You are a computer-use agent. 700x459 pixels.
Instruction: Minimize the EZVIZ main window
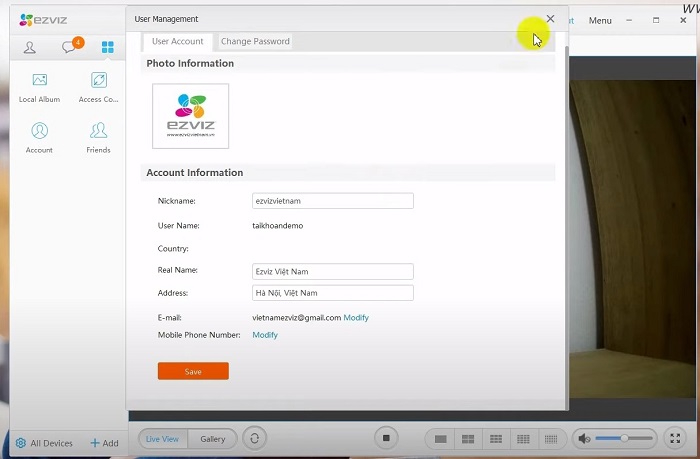[x=629, y=20]
